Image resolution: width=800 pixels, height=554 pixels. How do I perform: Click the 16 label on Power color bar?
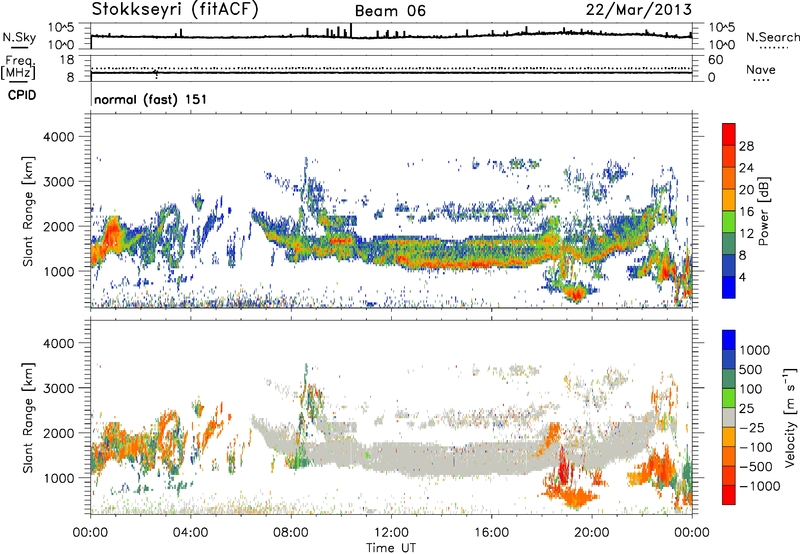pos(746,212)
